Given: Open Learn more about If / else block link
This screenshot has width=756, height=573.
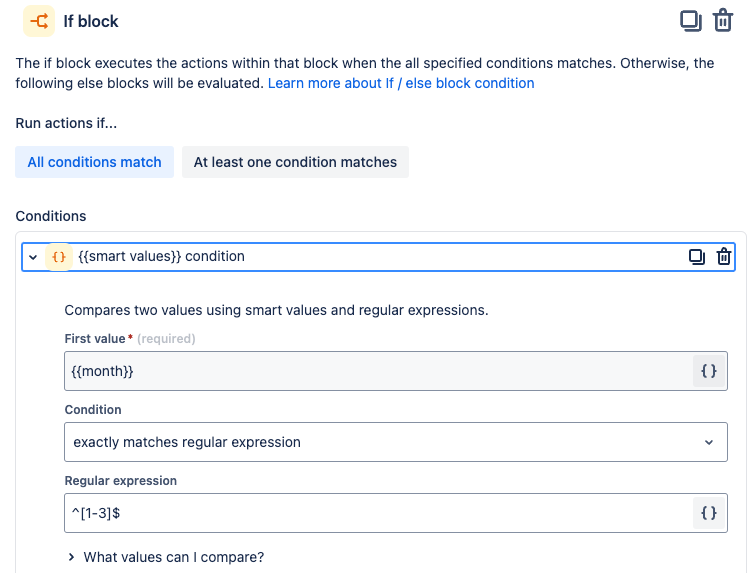Looking at the screenshot, I should tap(401, 83).
